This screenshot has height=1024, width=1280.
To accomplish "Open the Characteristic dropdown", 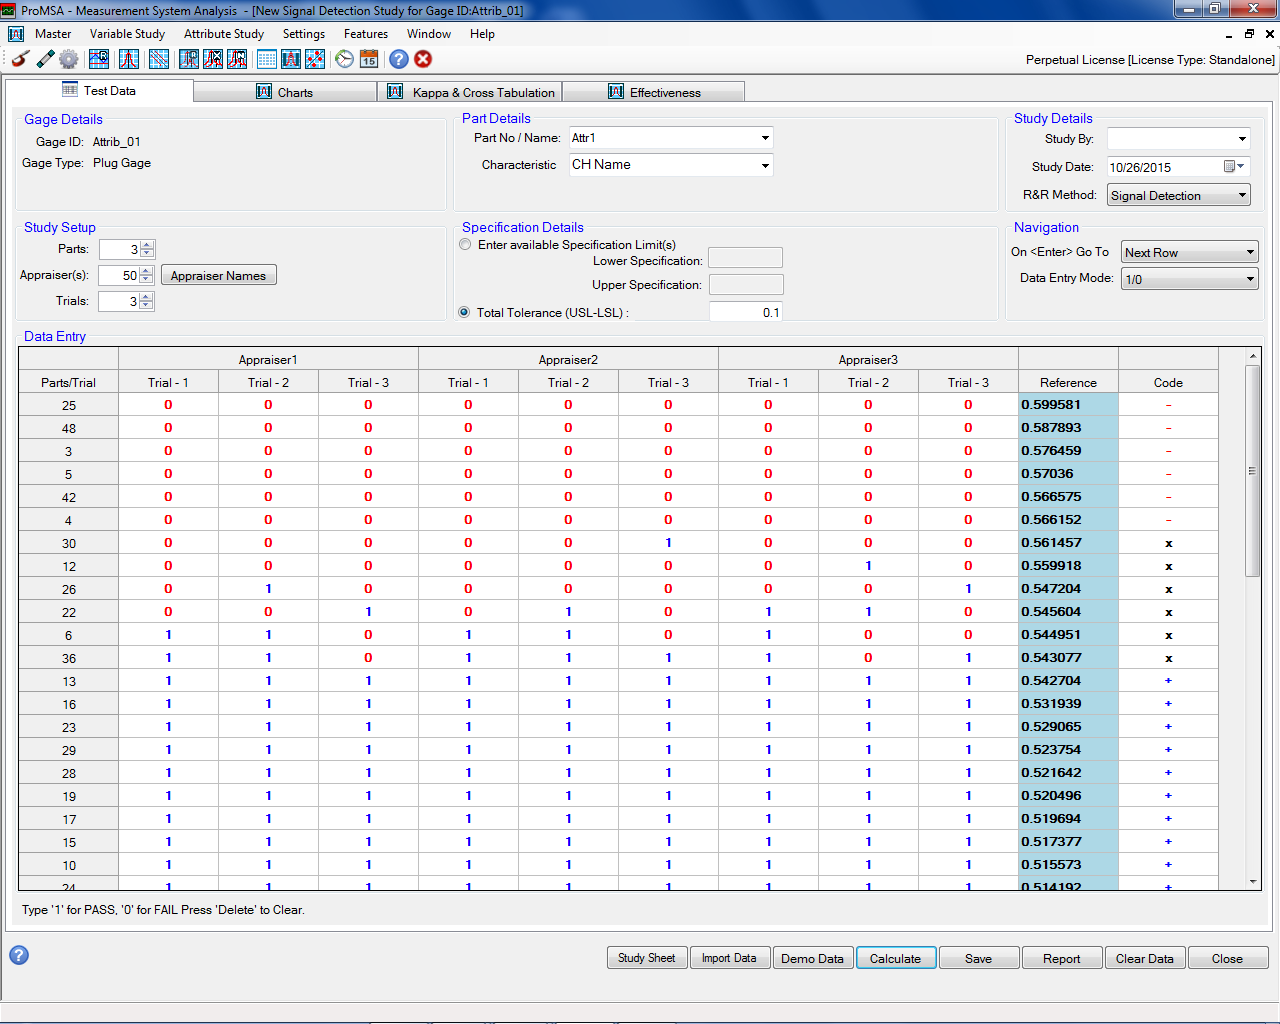I will [765, 165].
